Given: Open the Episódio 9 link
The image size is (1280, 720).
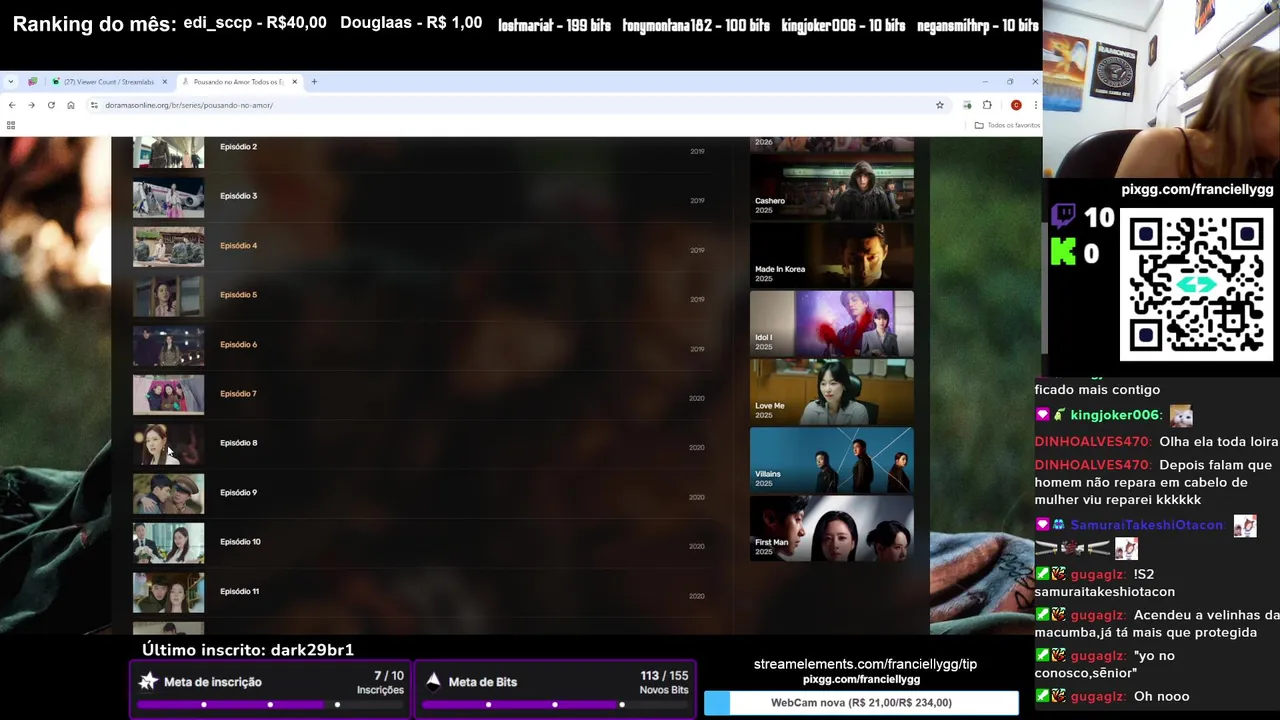Looking at the screenshot, I should coord(238,493).
